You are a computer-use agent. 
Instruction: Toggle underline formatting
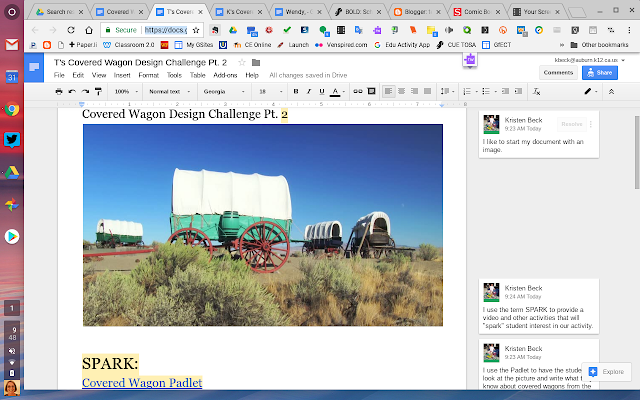(322, 91)
